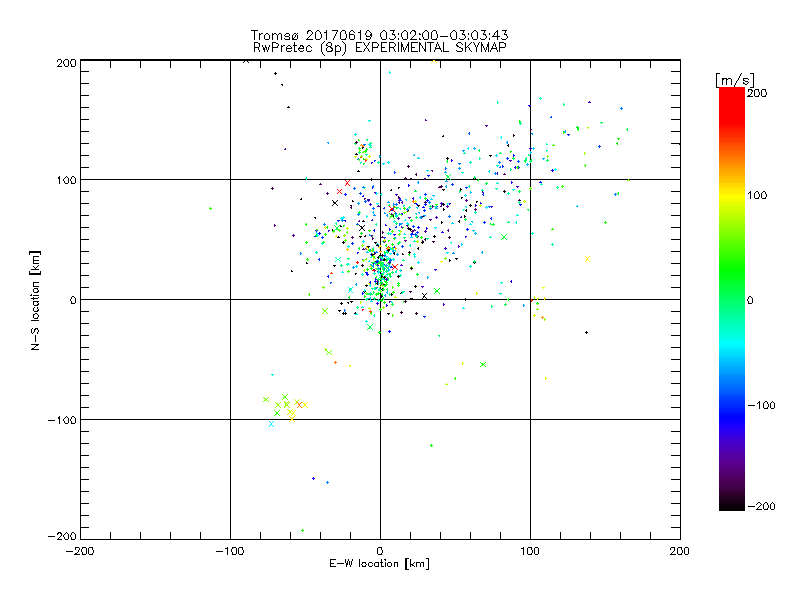Click the plot title 'Tromsø 20170619 03:02:00-03:03:43'
The height and width of the screenshot is (600, 800).
pyautogui.click(x=379, y=35)
